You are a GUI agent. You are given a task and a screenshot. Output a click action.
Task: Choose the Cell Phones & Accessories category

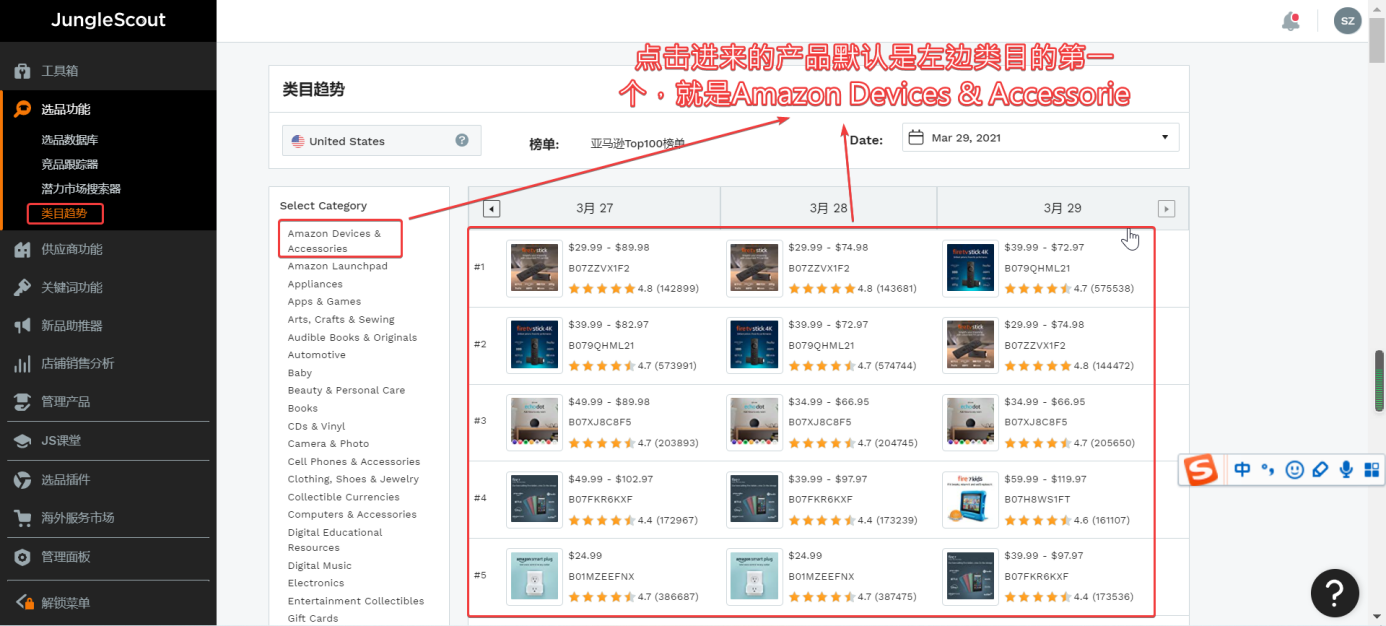(x=354, y=462)
